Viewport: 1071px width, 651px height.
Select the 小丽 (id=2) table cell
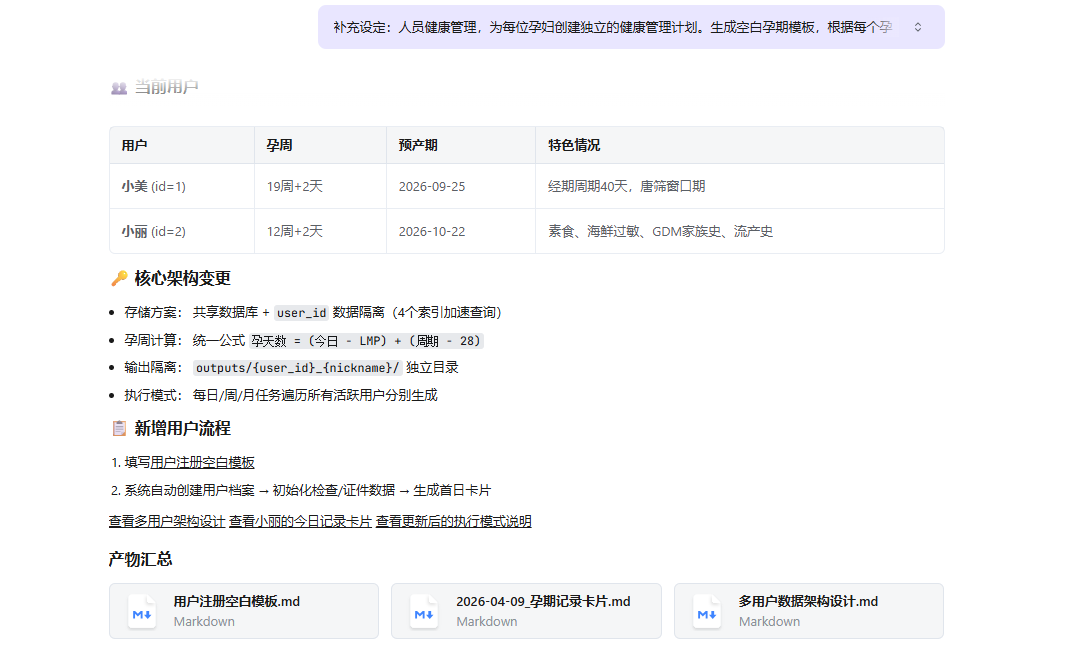[x=154, y=231]
